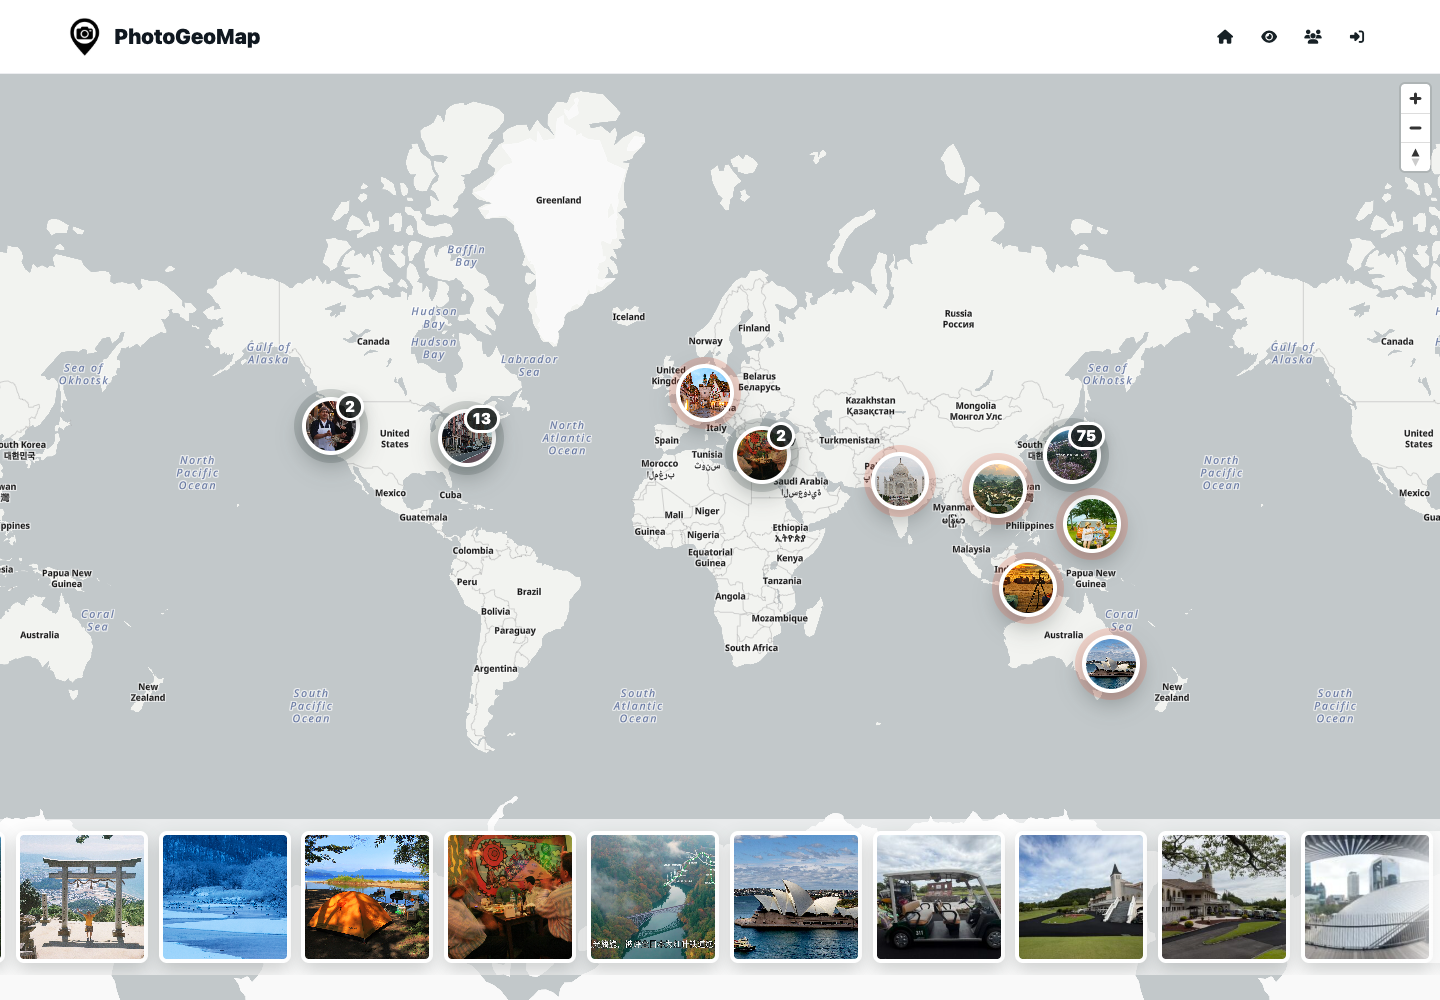This screenshot has height=1000, width=1440.
Task: Open the cluster of 2 photos near Saudi Arabia
Action: click(x=762, y=454)
